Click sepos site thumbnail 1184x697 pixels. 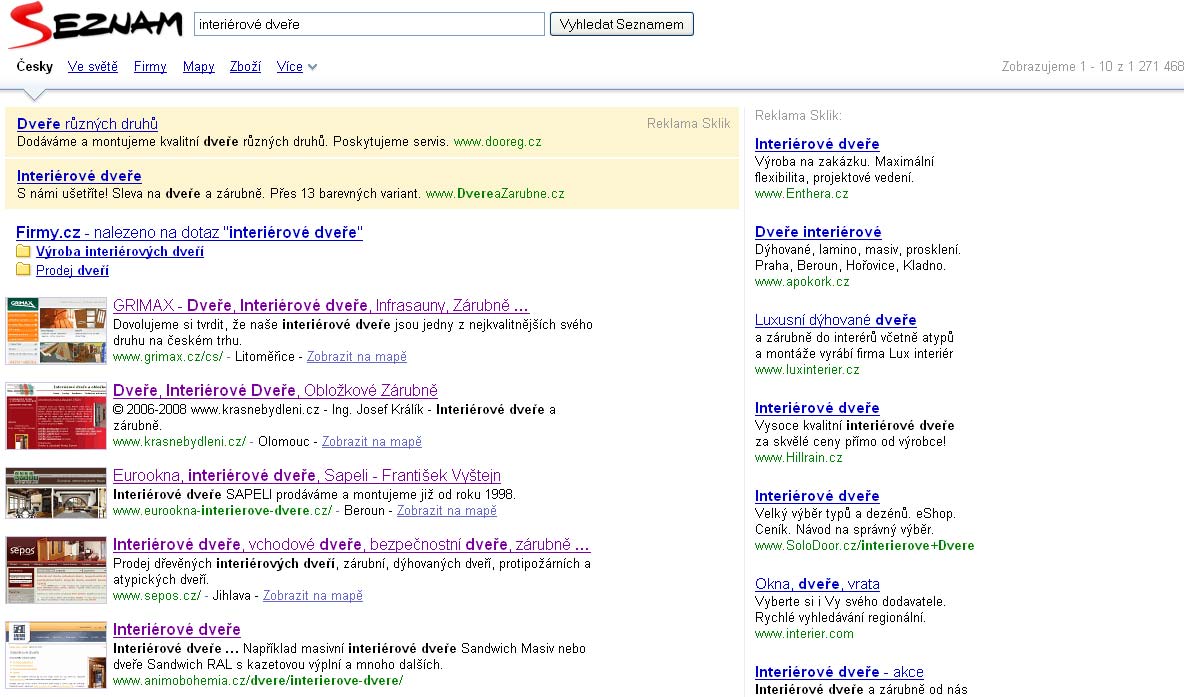click(x=56, y=570)
